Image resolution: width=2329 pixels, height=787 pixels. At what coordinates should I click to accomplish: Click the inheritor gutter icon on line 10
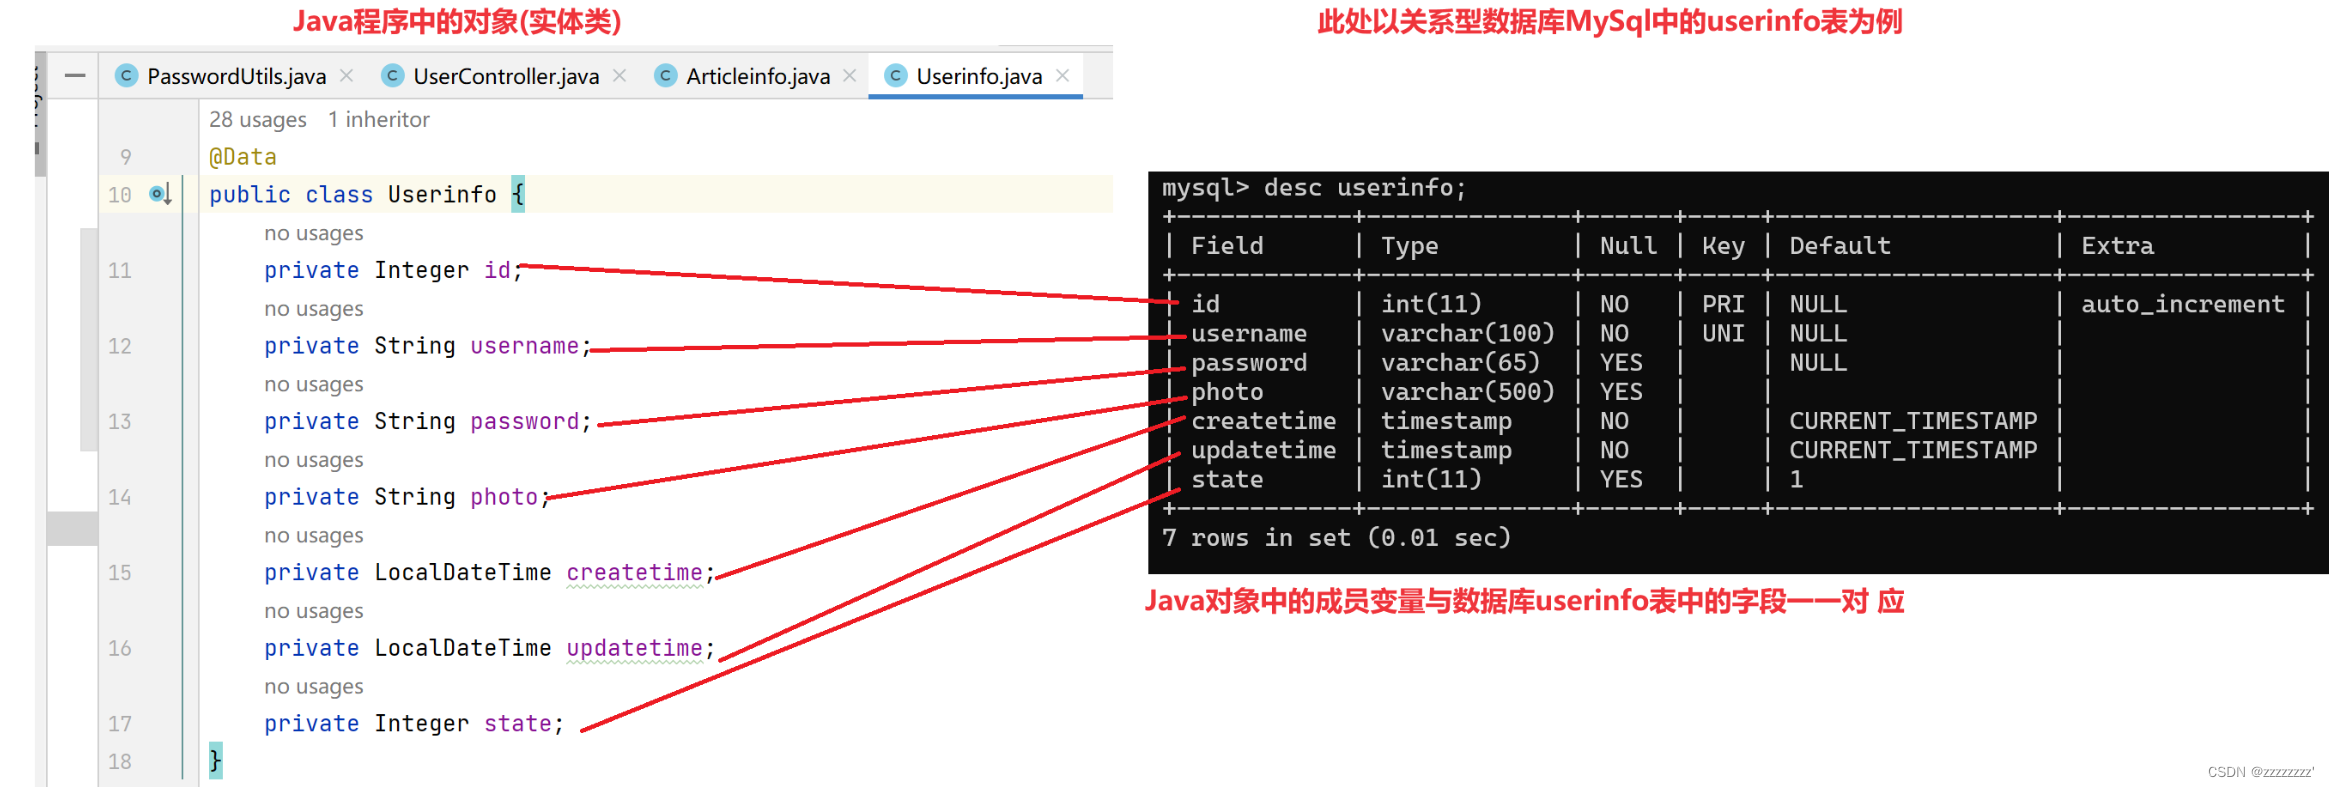click(160, 194)
